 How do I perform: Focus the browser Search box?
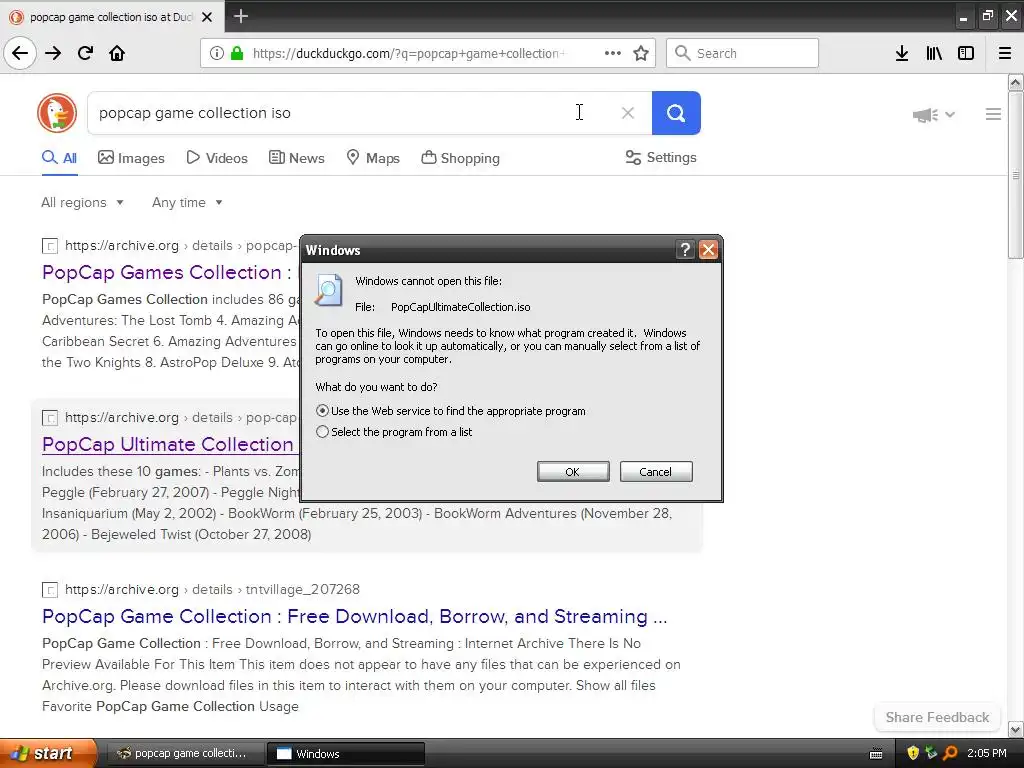742,53
